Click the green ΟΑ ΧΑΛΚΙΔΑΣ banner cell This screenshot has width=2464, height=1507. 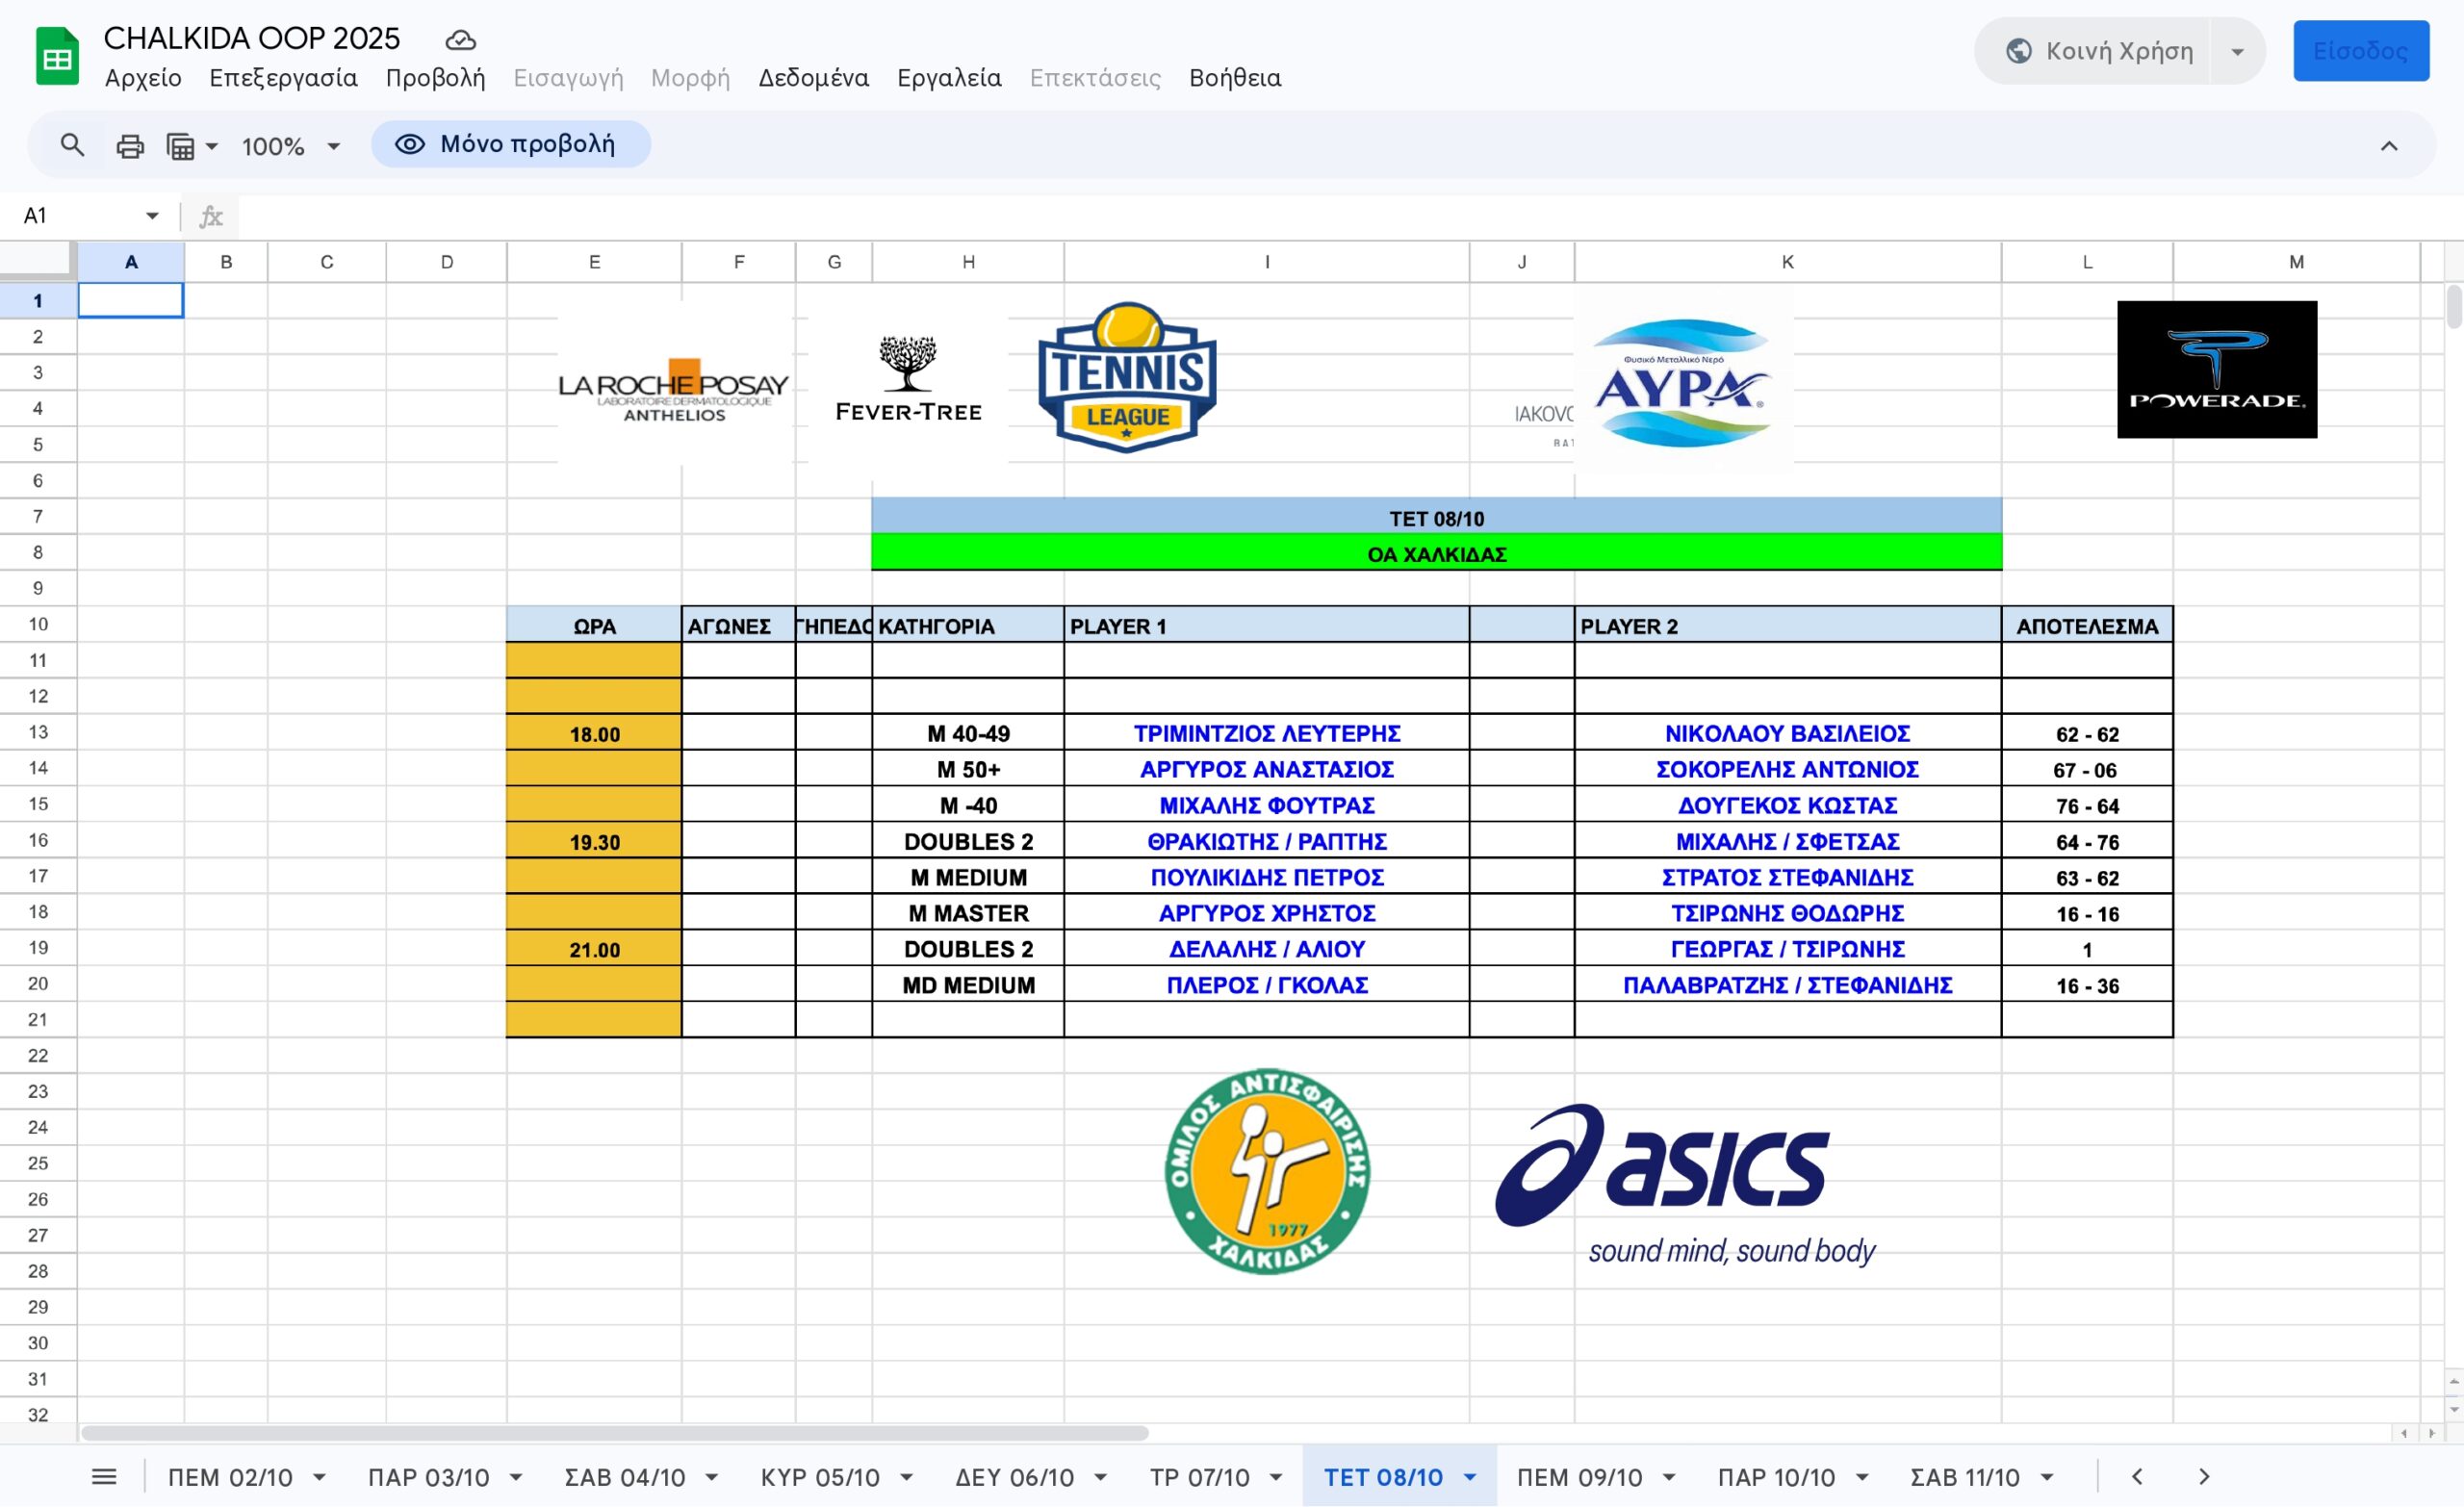tap(1436, 554)
